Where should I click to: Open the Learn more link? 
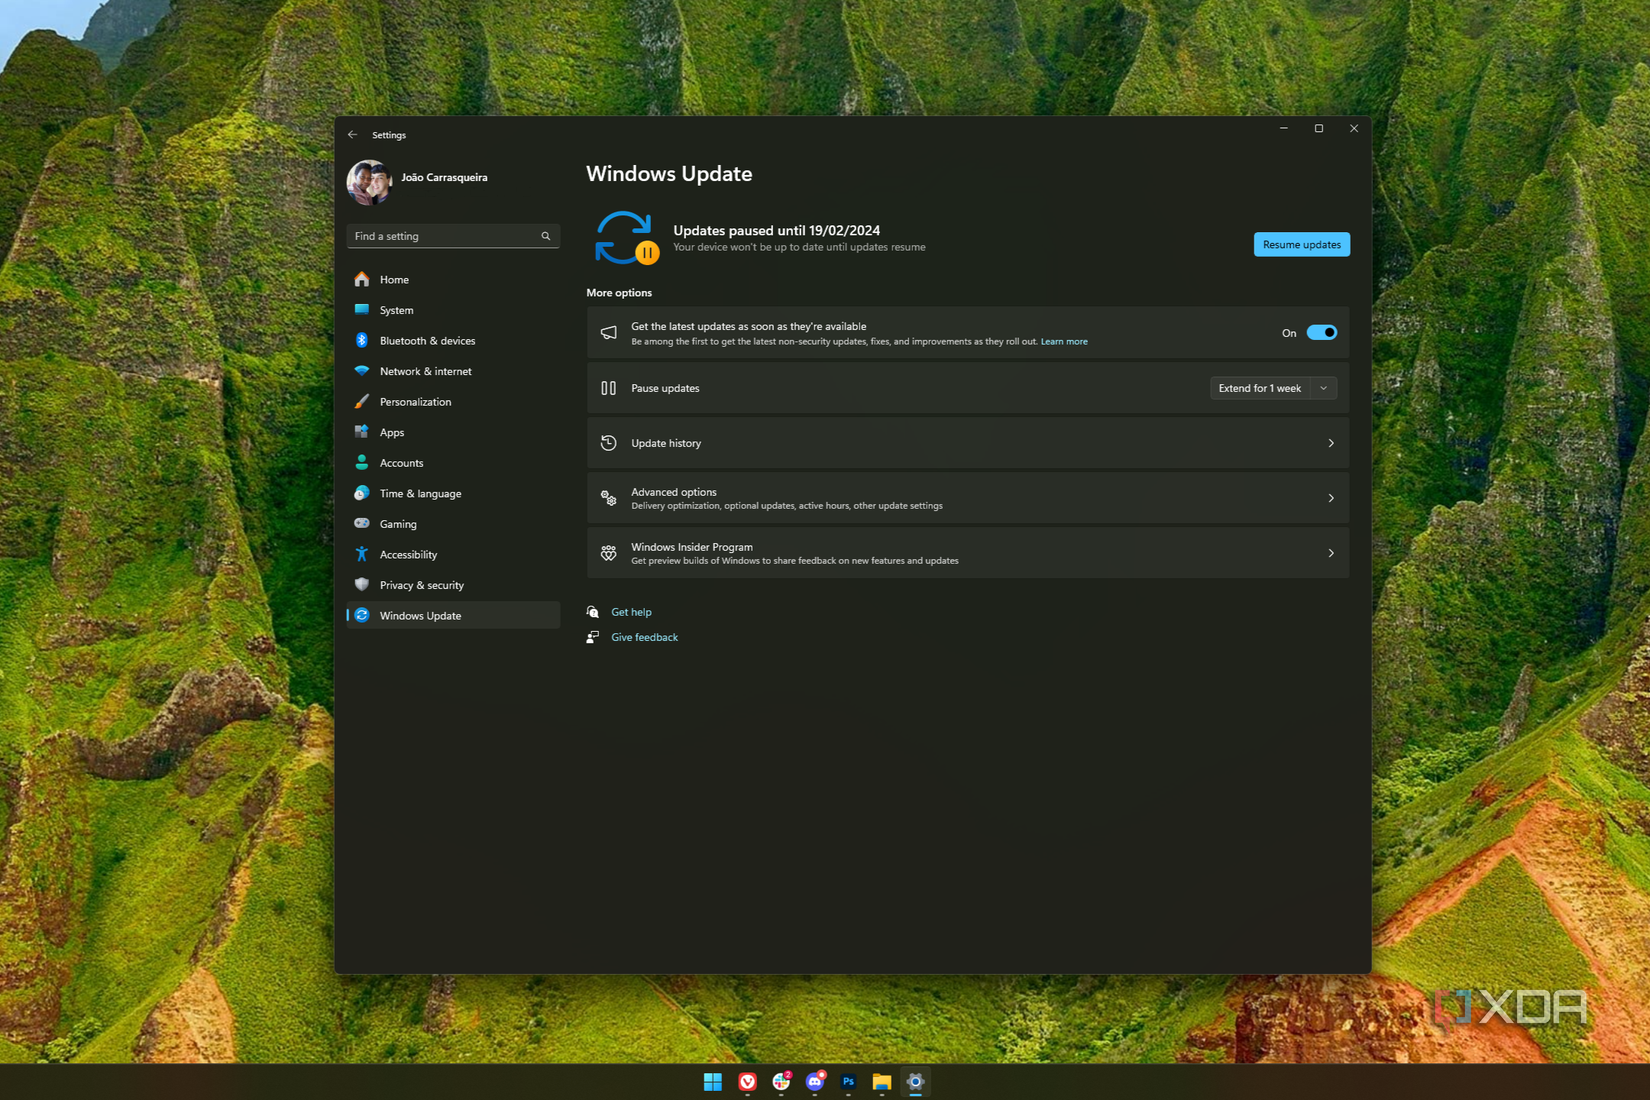(1063, 341)
